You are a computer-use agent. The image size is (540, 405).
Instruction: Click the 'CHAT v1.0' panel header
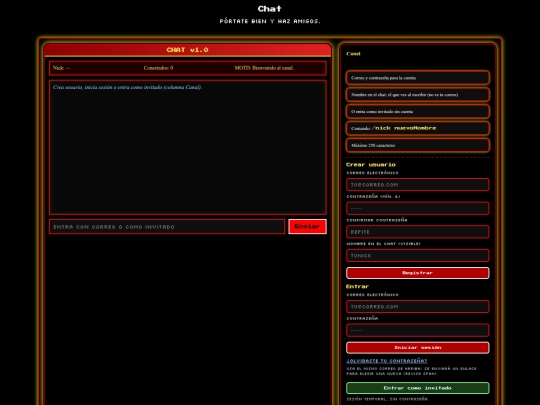tap(187, 50)
